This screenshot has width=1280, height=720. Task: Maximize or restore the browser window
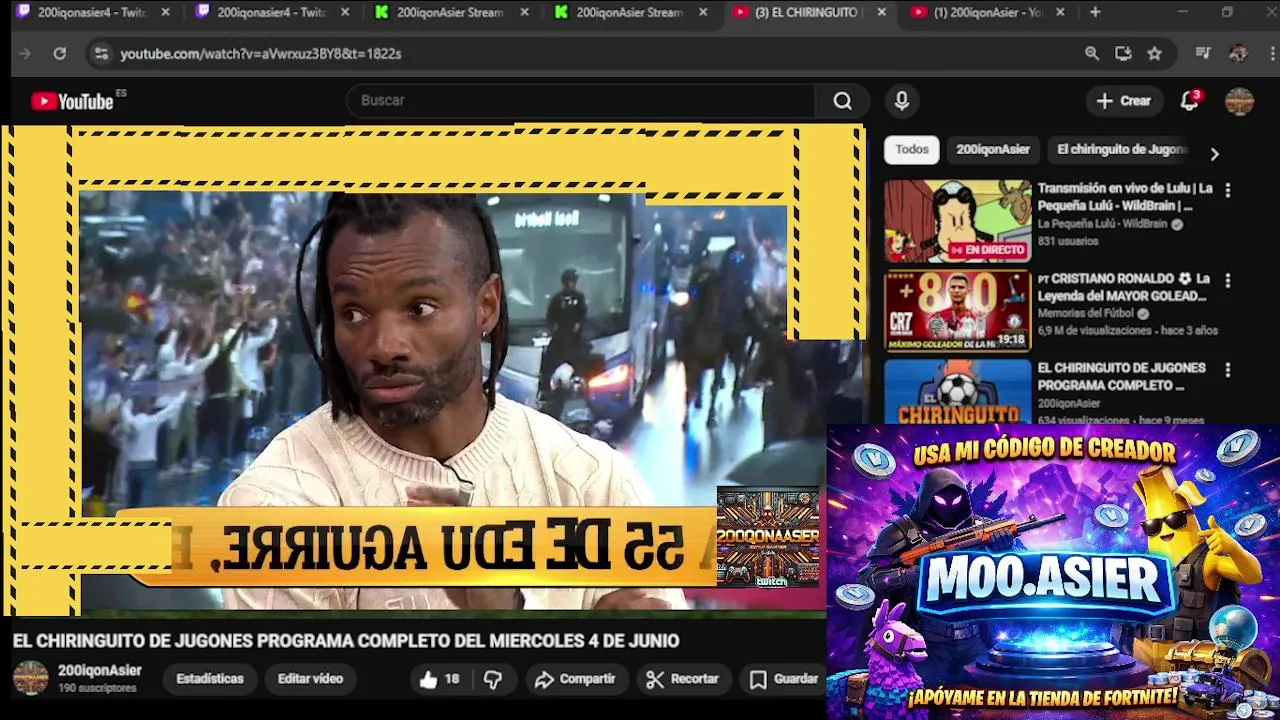pos(1227,12)
